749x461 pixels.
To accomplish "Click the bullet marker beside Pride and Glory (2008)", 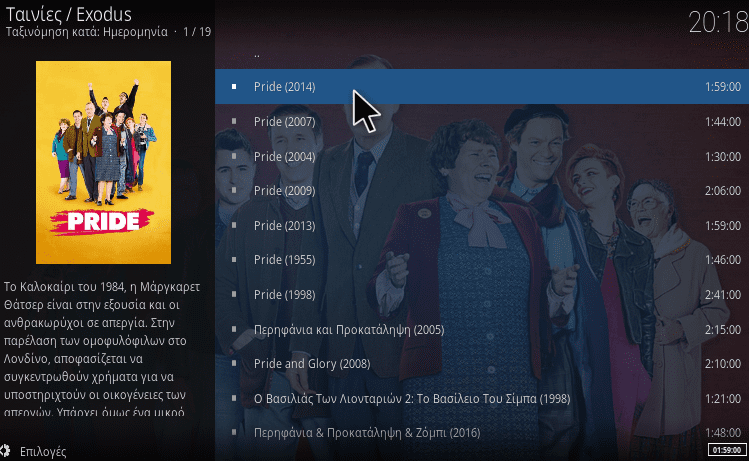I will (x=234, y=364).
